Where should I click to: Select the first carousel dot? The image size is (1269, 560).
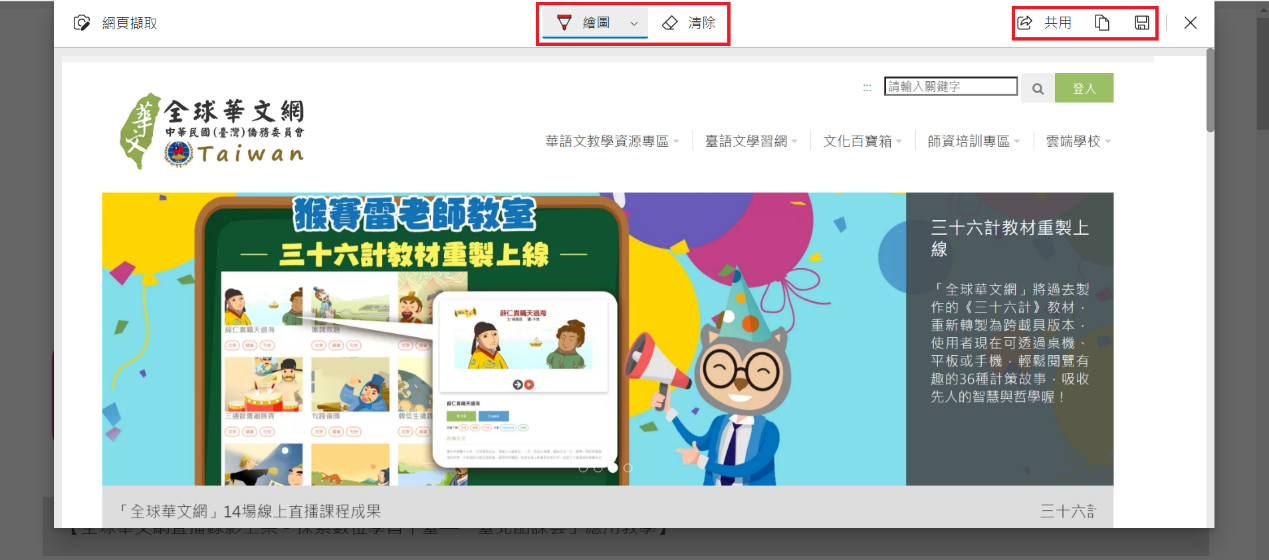pos(583,467)
